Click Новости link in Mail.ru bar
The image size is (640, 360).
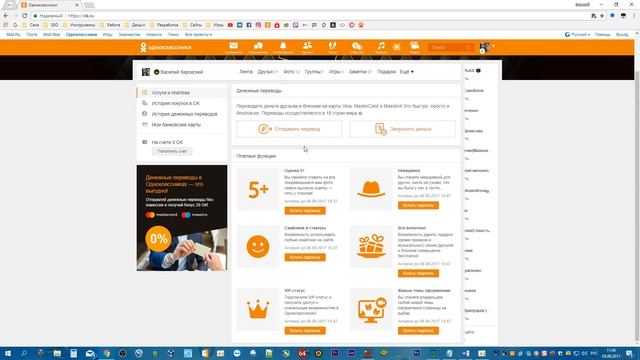153,35
